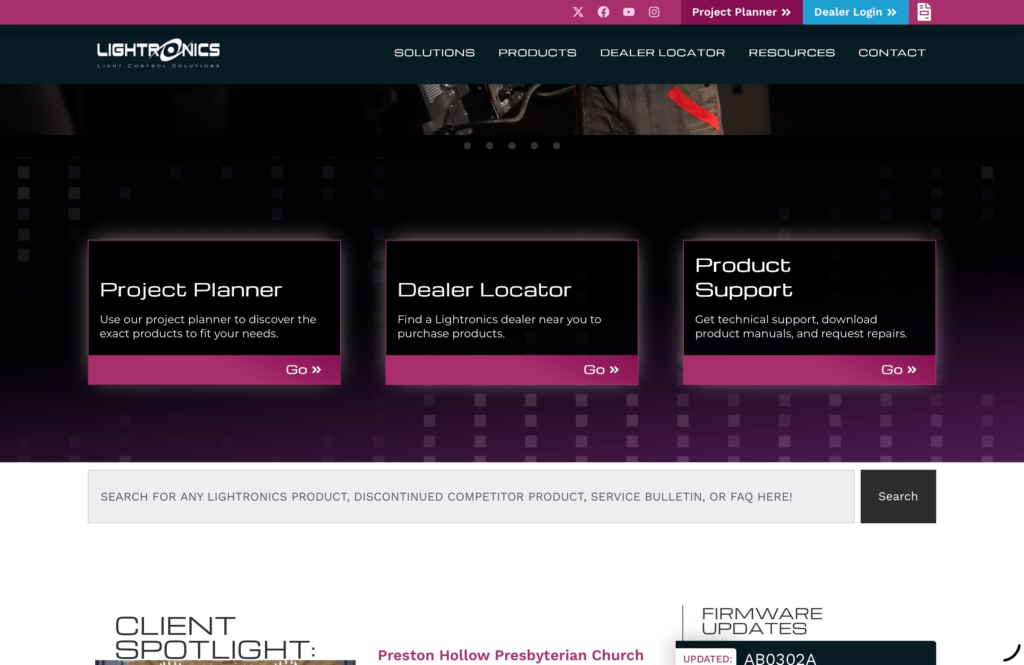Open Preston Hollow Presbyterian Church link

[x=511, y=655]
